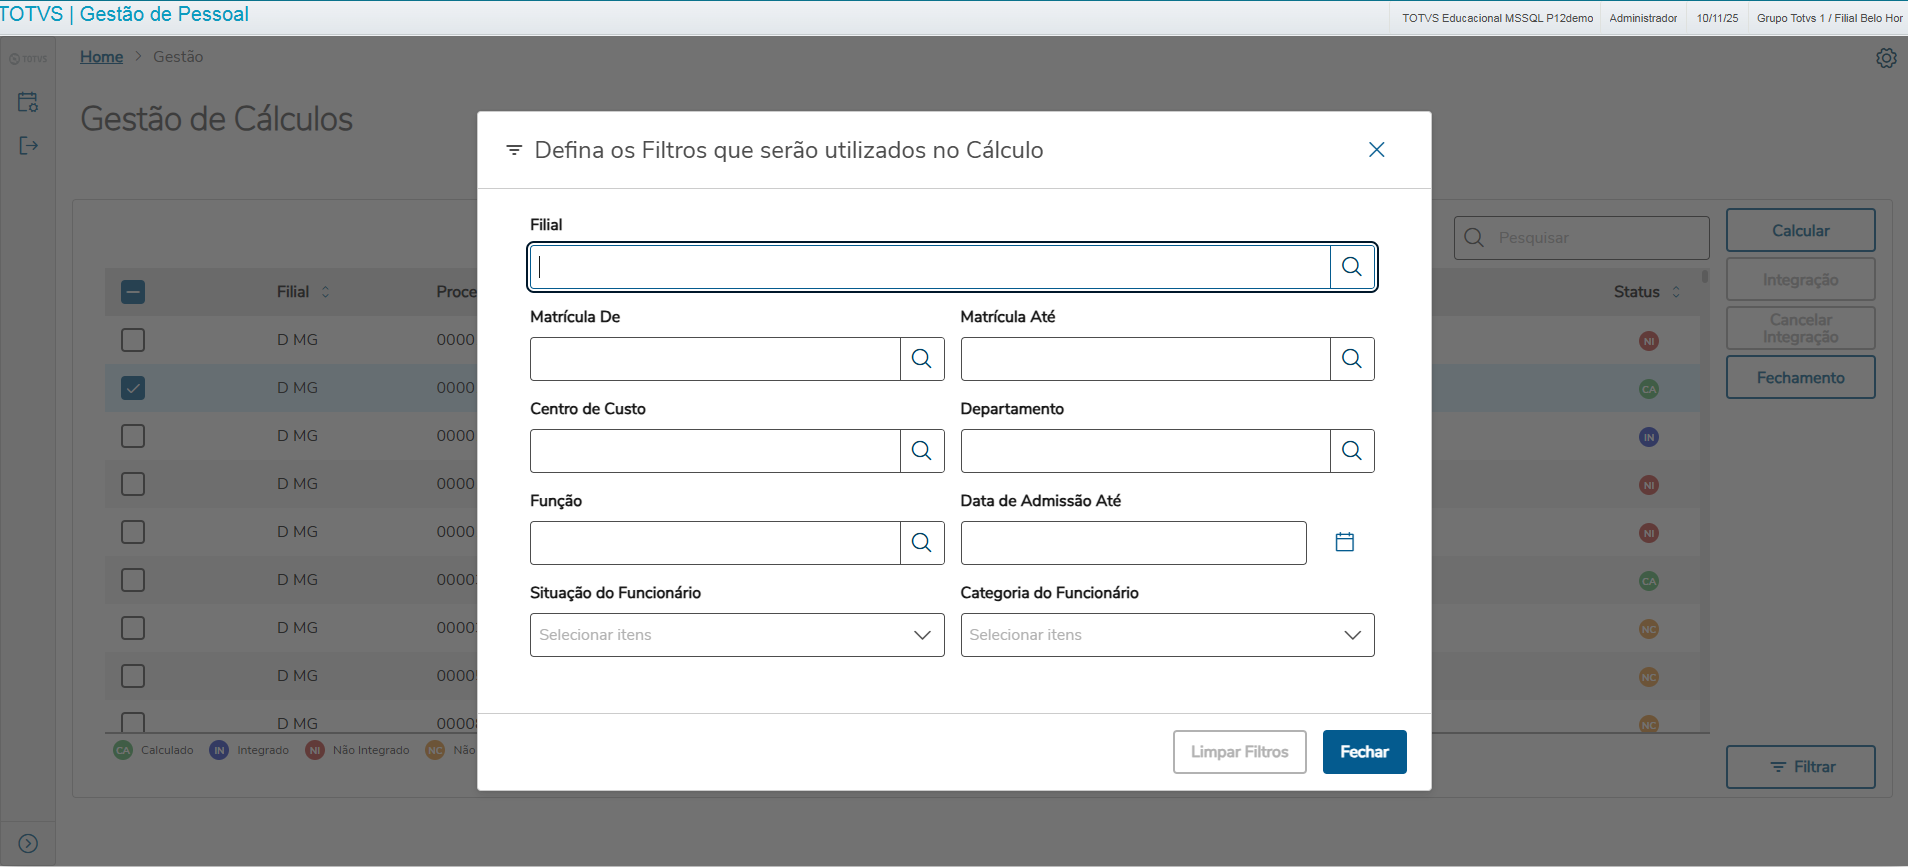Expand Situação do Funcionário dropdown
Image resolution: width=1908 pixels, height=867 pixels.
[737, 635]
